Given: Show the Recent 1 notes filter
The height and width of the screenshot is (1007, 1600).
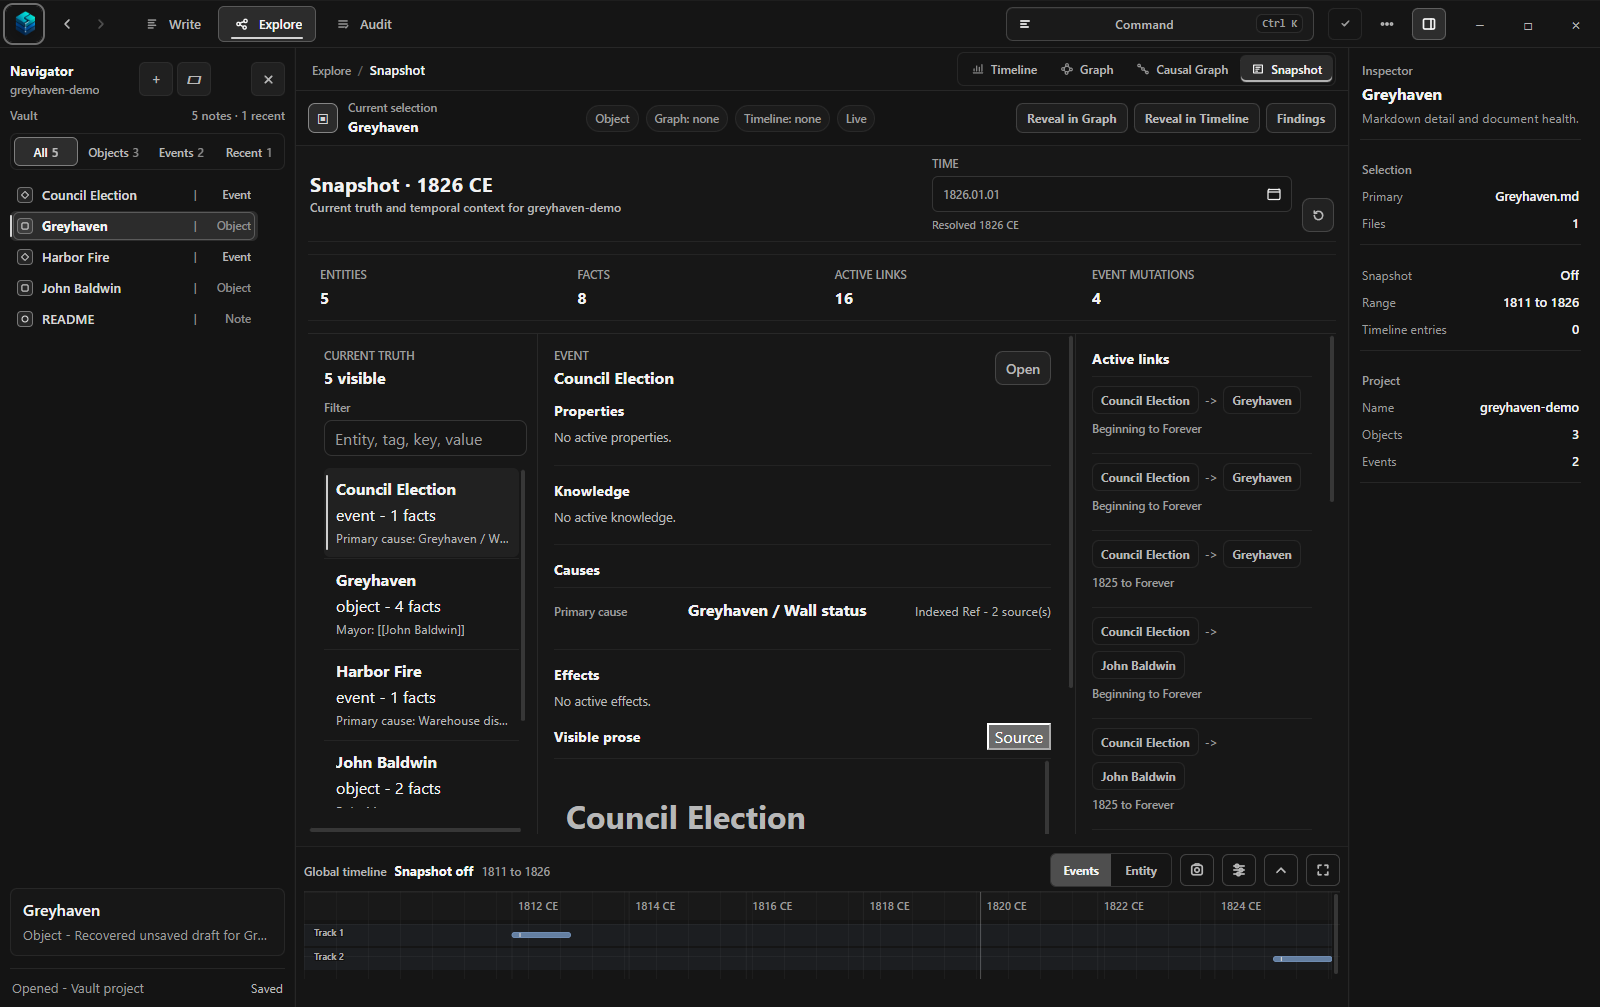Looking at the screenshot, I should tap(249, 152).
